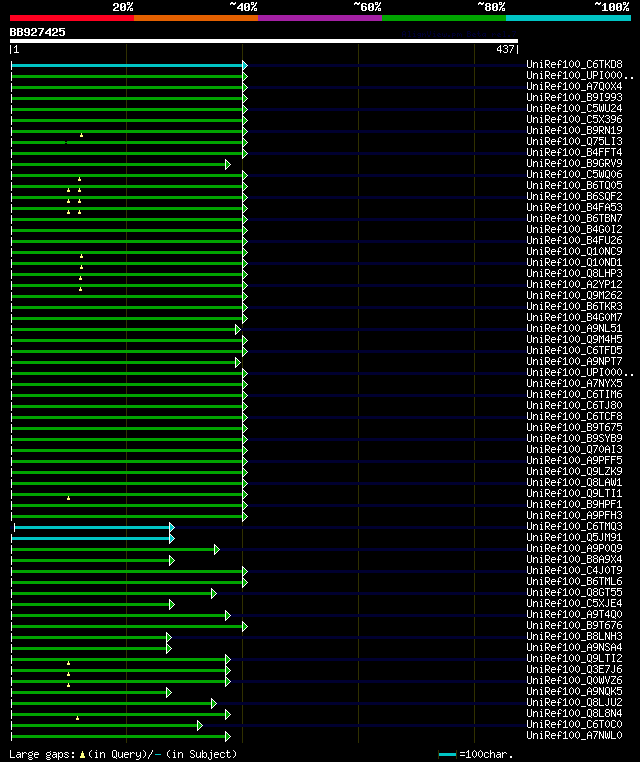Open hit UniRef100_B4FU26

pos(574,241)
